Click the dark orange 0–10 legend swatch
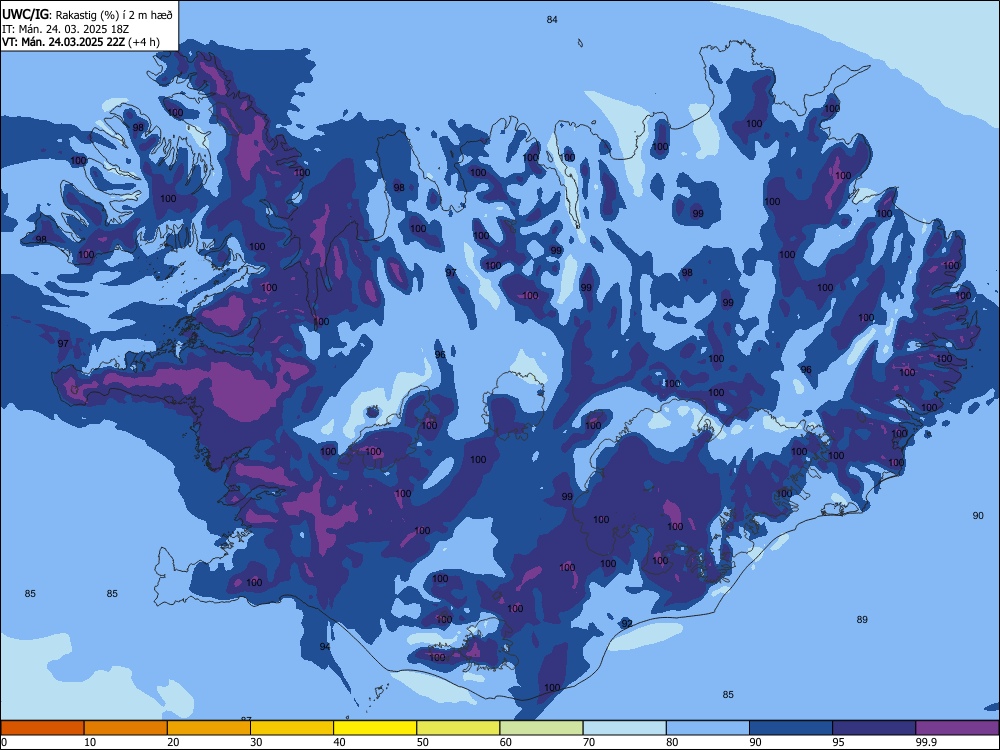The height and width of the screenshot is (750, 1000). [x=42, y=728]
